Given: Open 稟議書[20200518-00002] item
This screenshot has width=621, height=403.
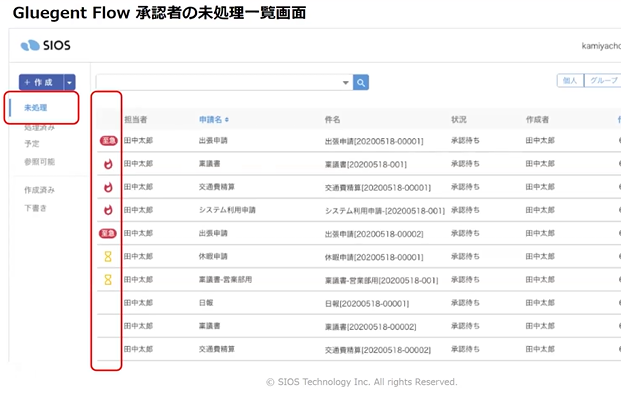Looking at the screenshot, I should pos(370,327).
